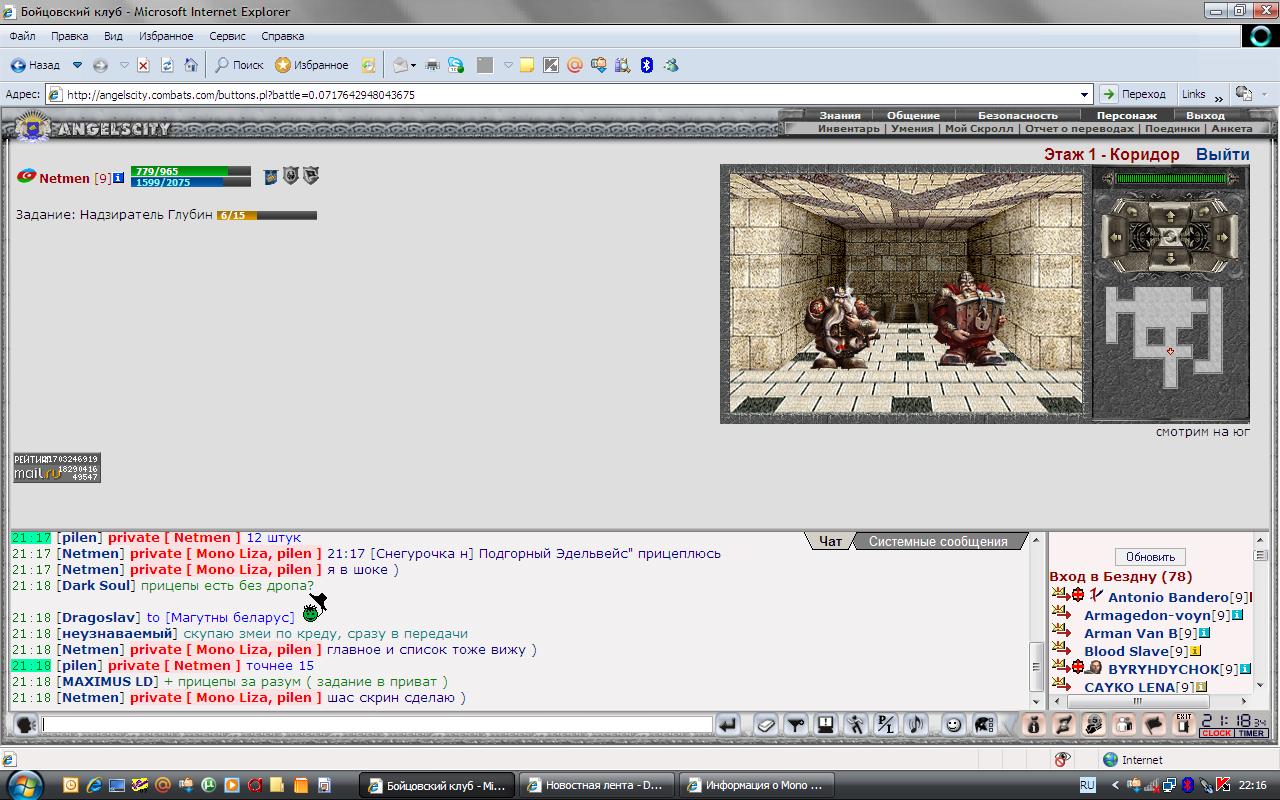Image resolution: width=1280 pixels, height=800 pixels.
Task: Open the Back history dropdown arrow
Action: tap(77, 65)
